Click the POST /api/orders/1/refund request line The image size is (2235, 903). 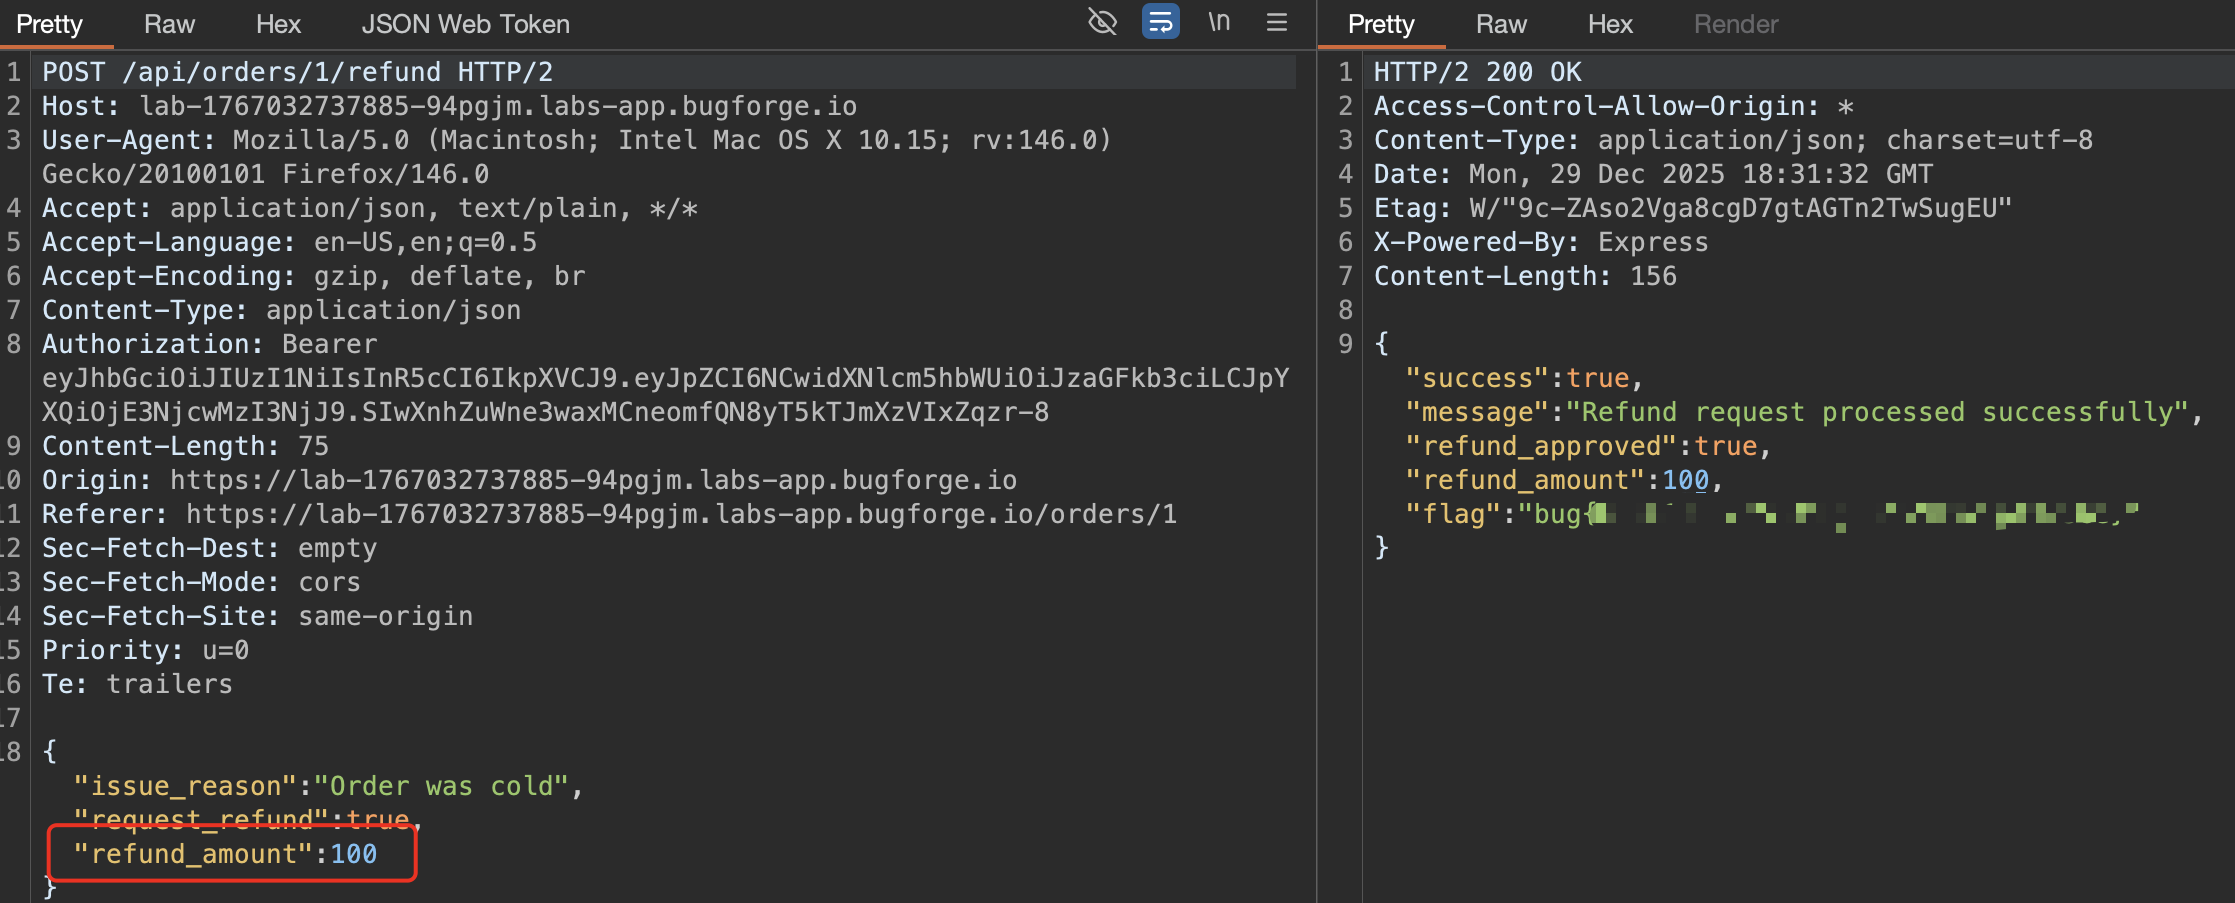point(297,72)
